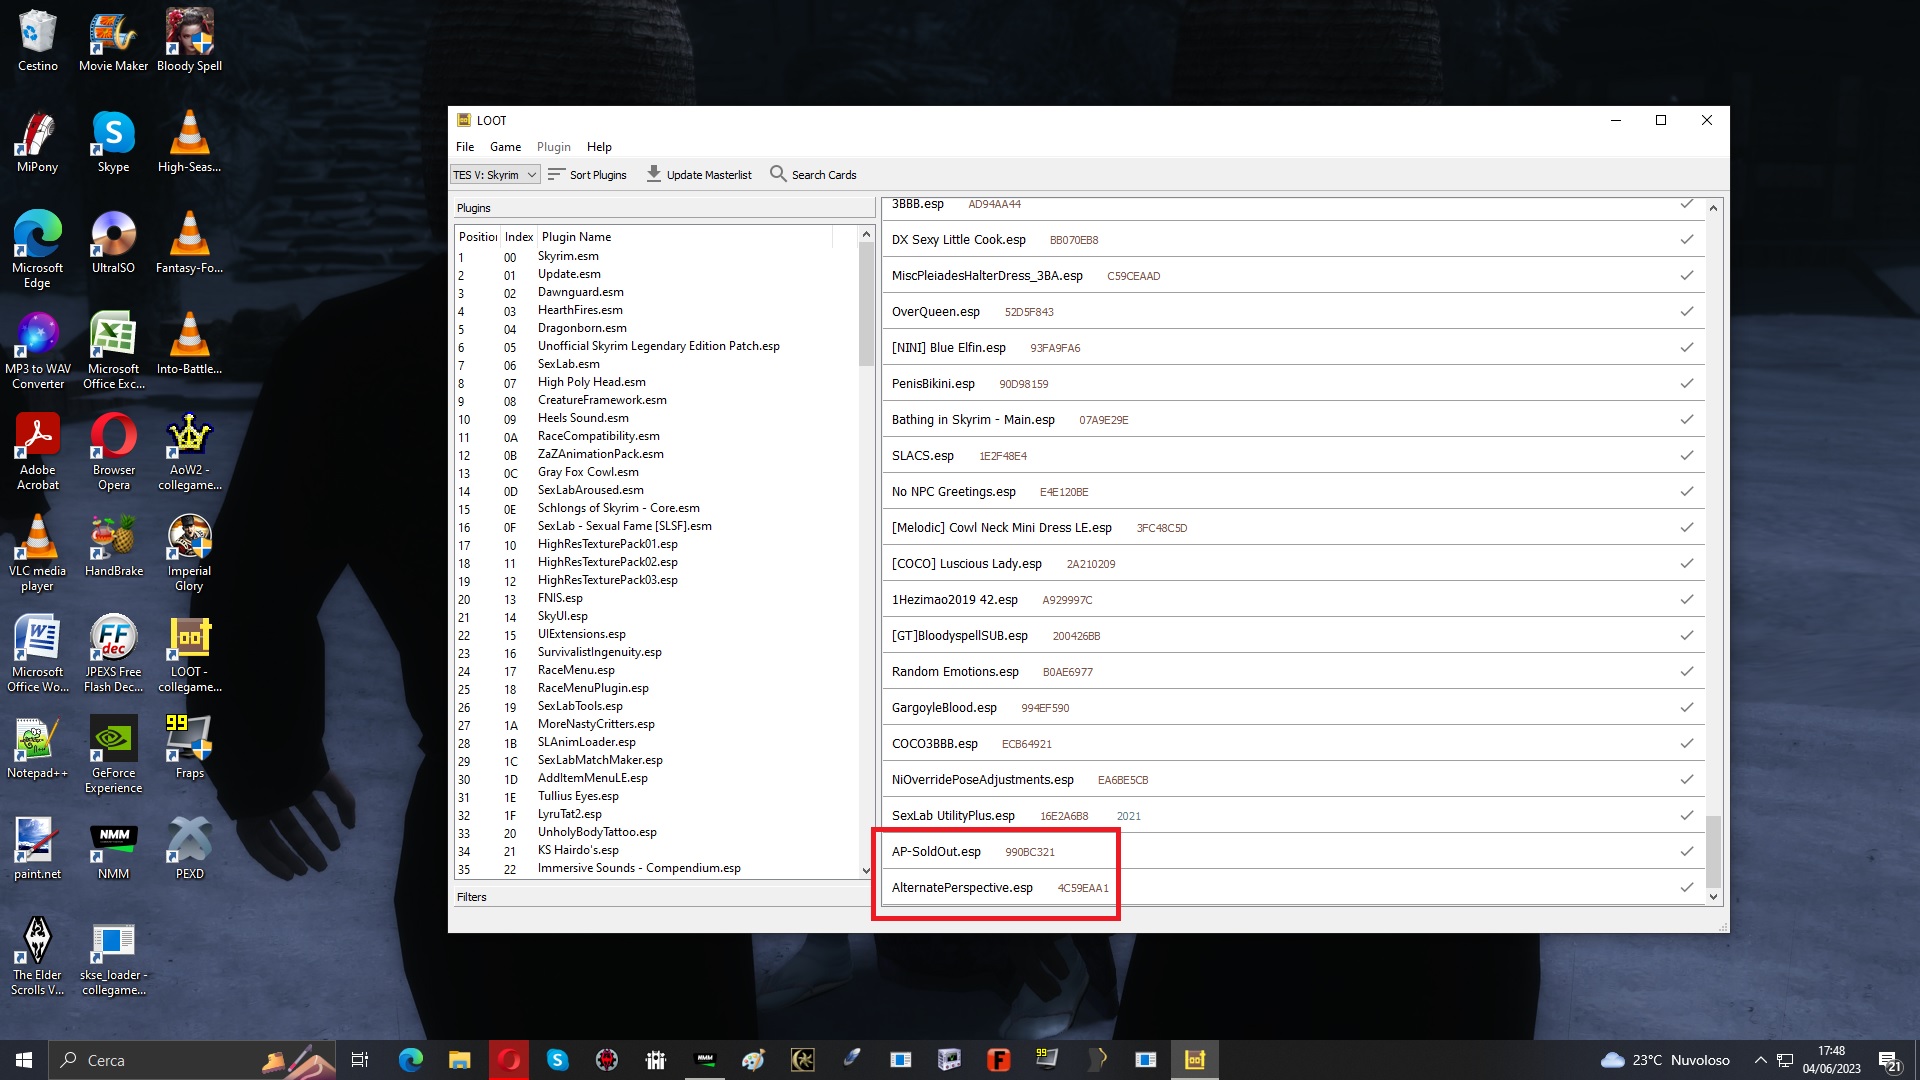This screenshot has height=1080, width=1920.
Task: Click the Update Masterlist download icon
Action: pyautogui.click(x=654, y=174)
